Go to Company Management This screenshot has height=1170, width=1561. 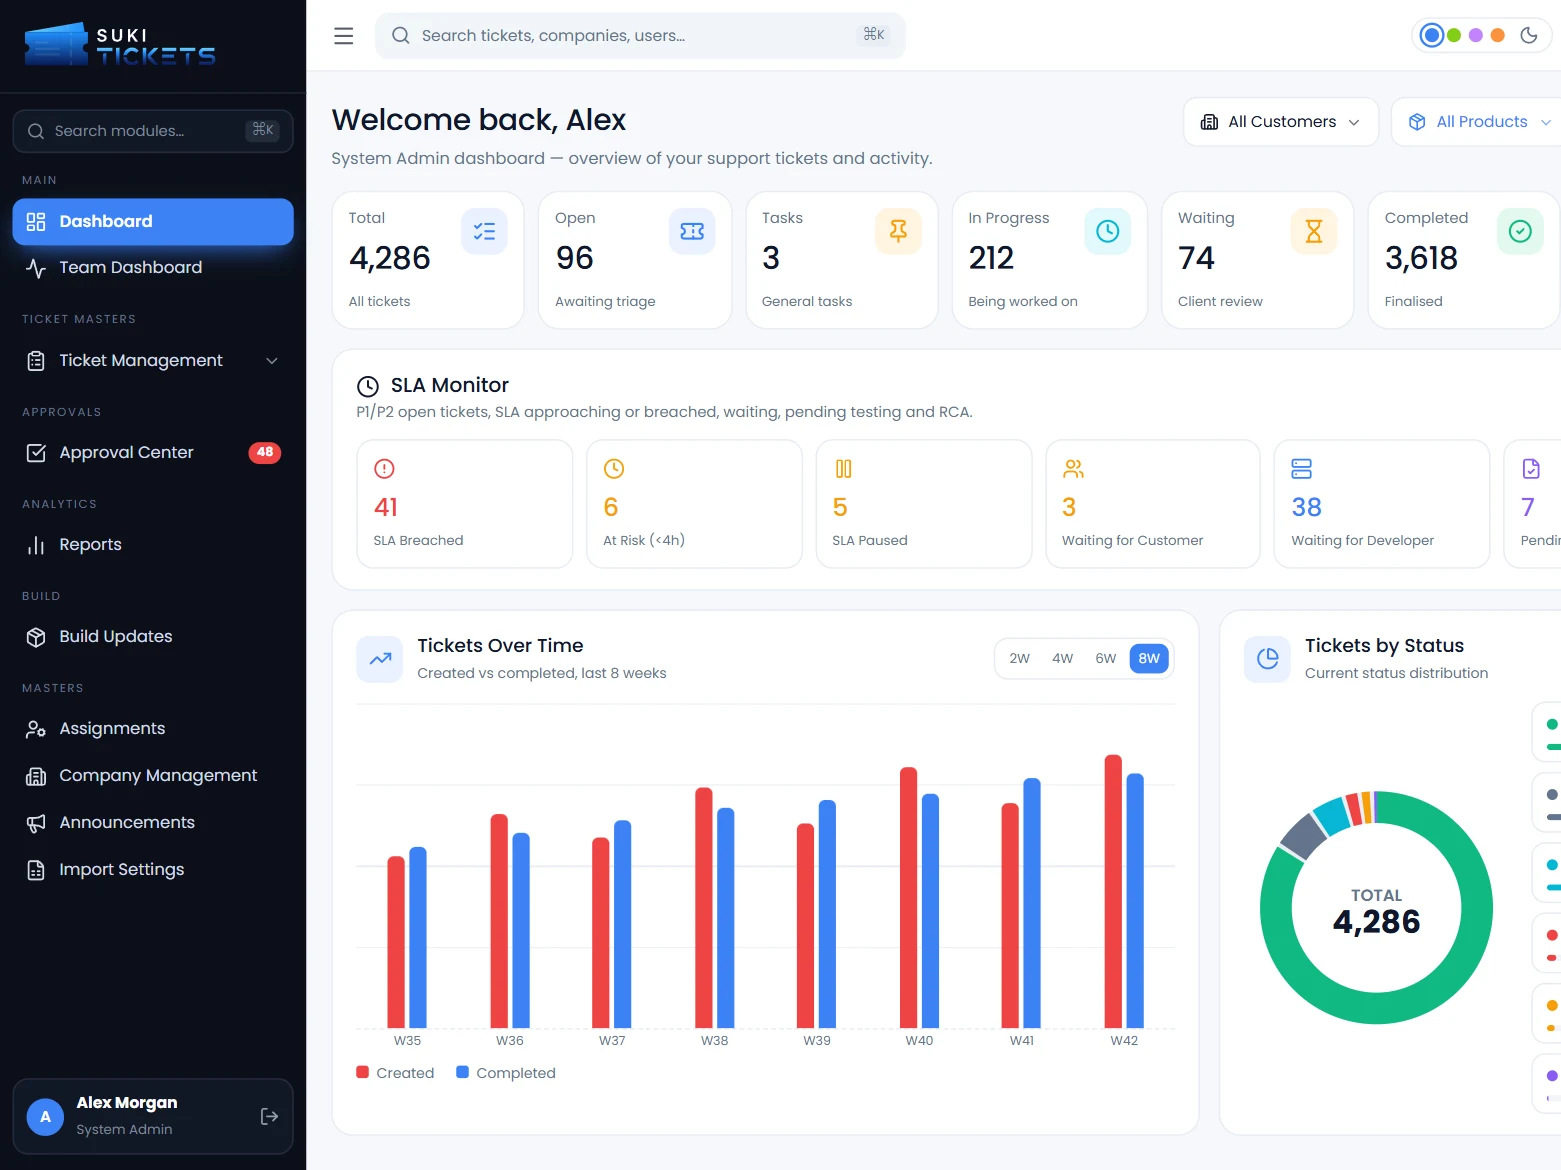tap(153, 775)
